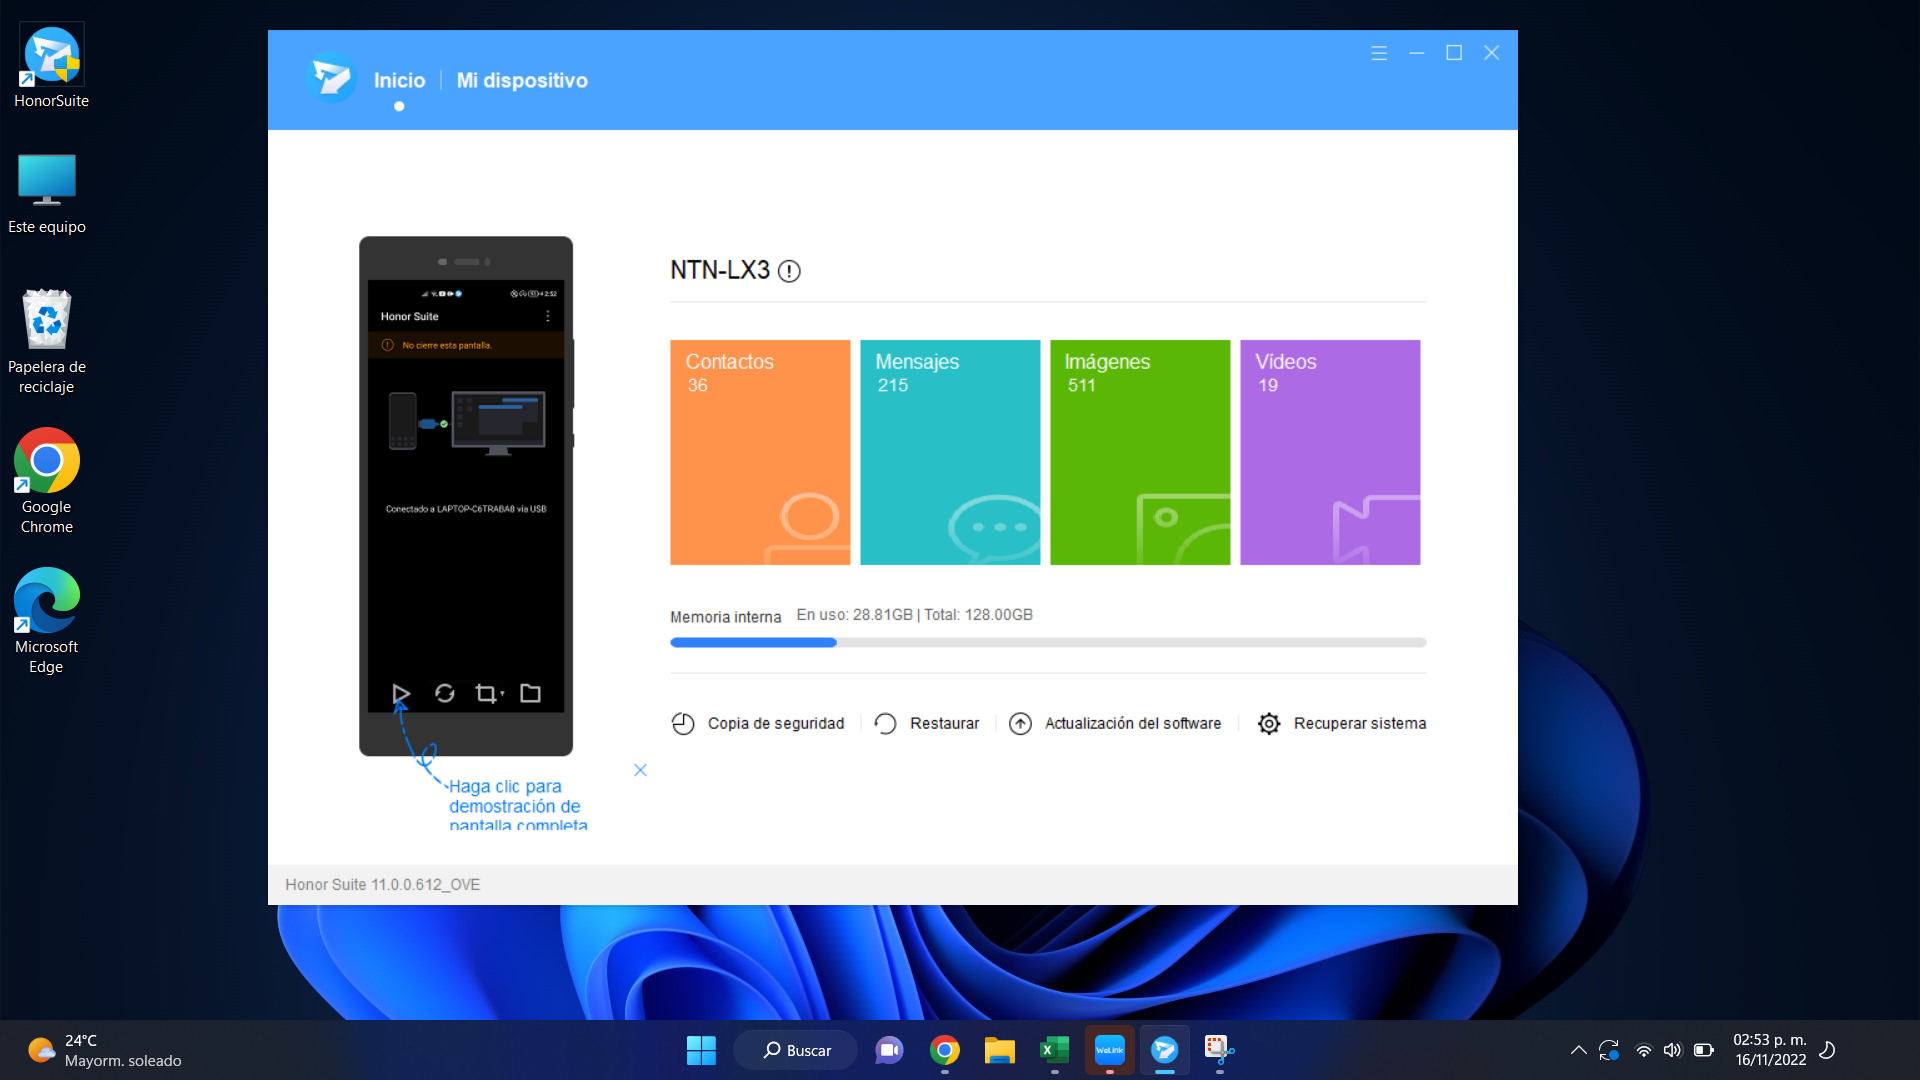Click Recuperar sistema gear icon
Image resolution: width=1920 pixels, height=1080 pixels.
(x=1269, y=723)
